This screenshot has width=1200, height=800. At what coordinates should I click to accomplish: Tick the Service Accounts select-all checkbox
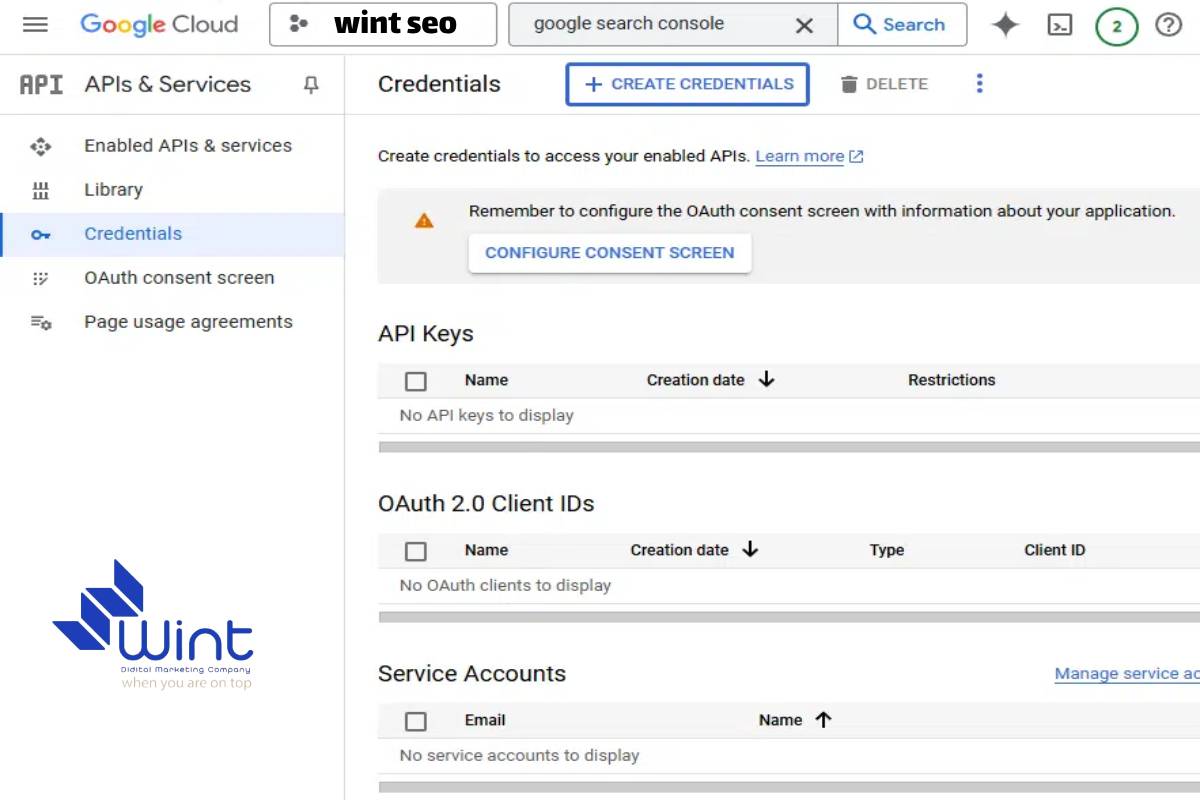coord(416,721)
